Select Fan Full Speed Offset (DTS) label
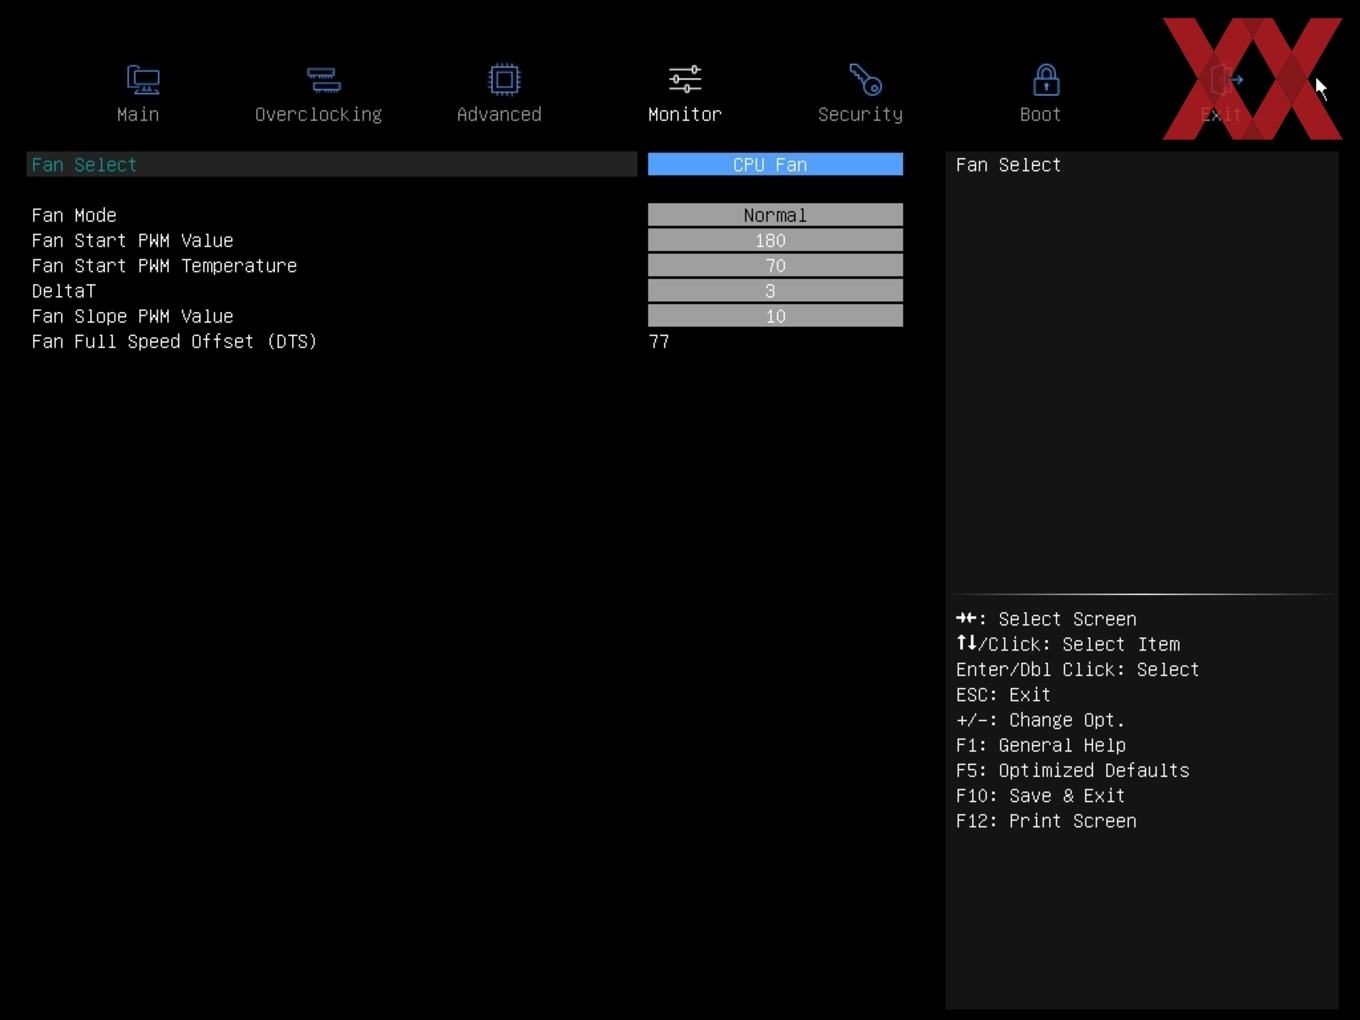The width and height of the screenshot is (1360, 1020). point(174,341)
